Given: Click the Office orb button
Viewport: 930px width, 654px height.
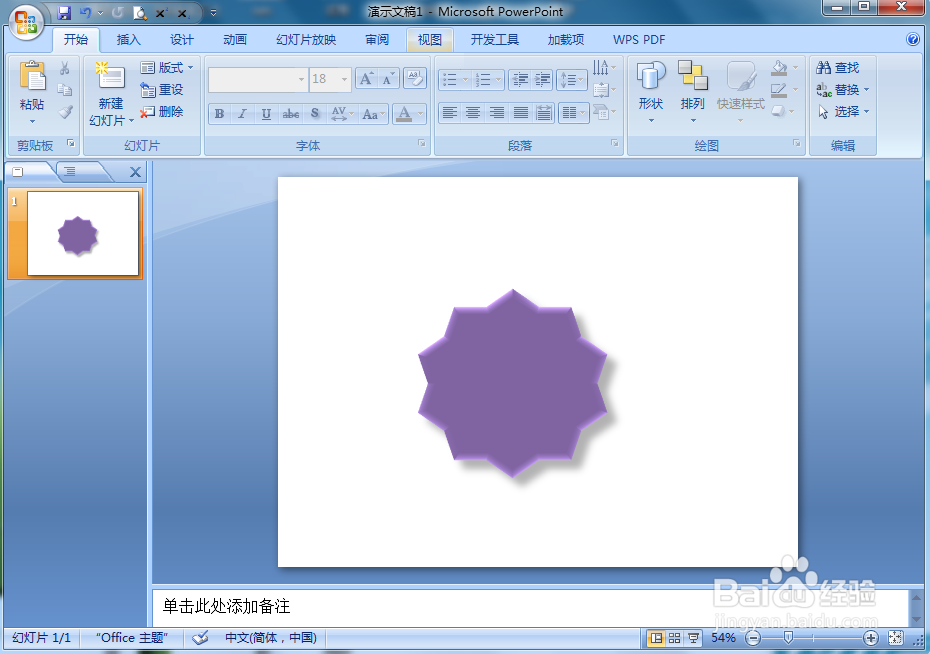Looking at the screenshot, I should click(x=26, y=23).
